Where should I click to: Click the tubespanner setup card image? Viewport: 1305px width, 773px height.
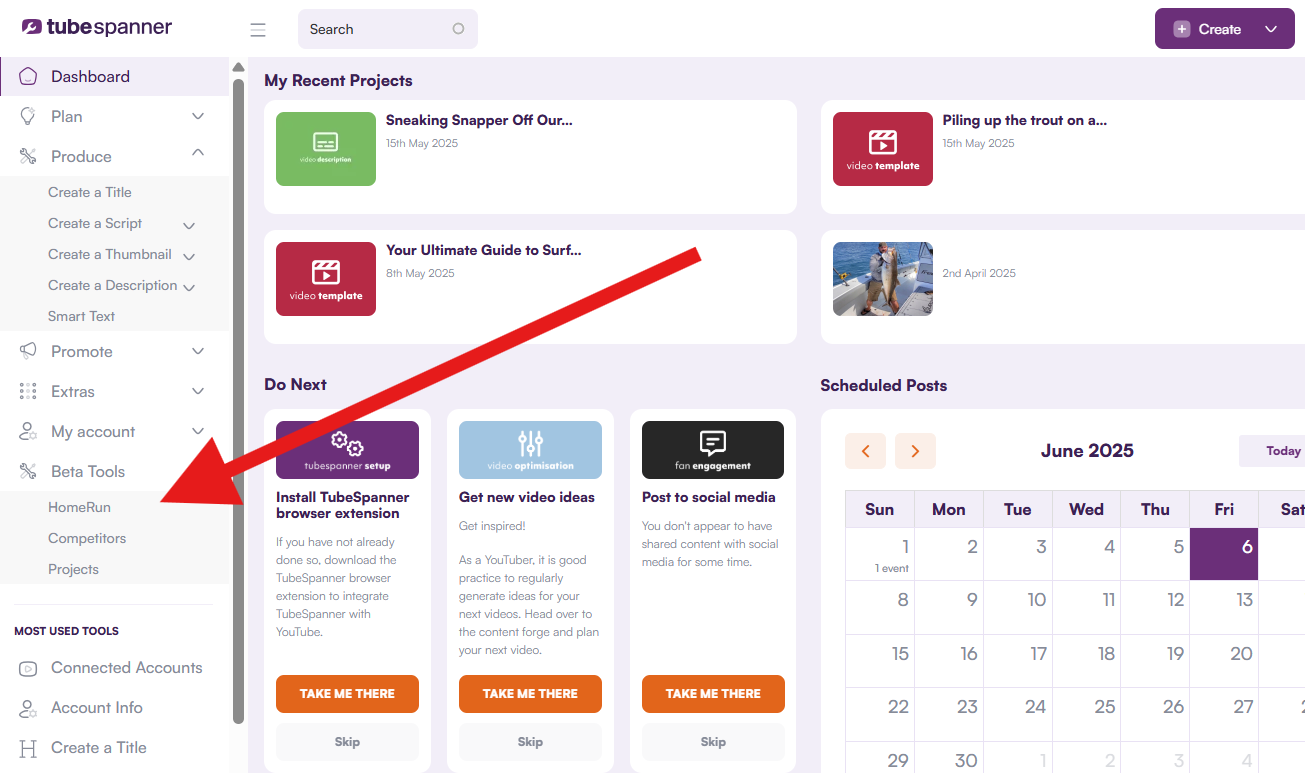pos(347,450)
